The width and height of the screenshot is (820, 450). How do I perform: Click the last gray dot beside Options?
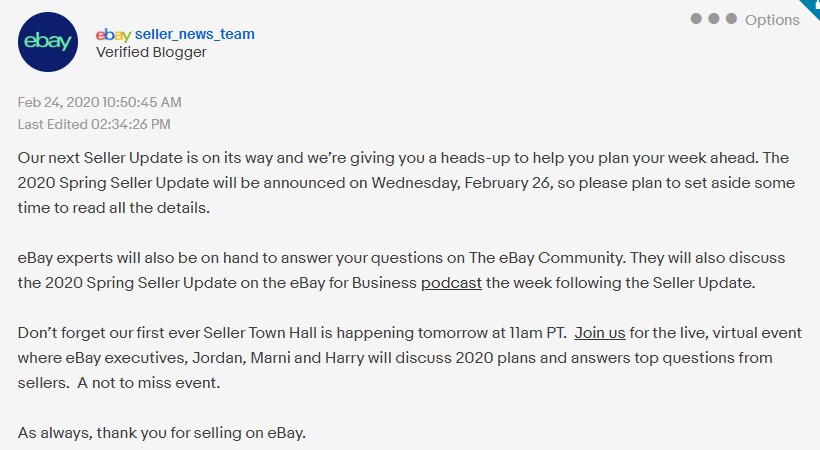tap(732, 19)
